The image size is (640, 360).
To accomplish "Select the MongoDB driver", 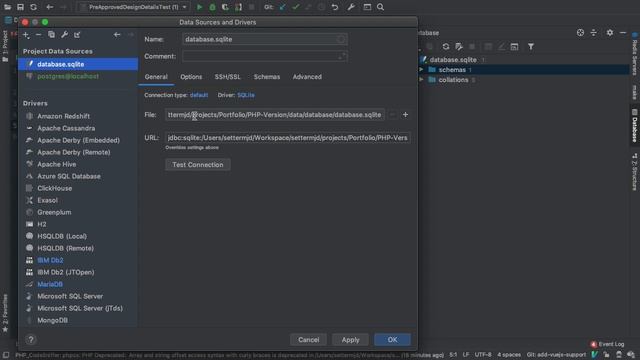I will 78,320.
